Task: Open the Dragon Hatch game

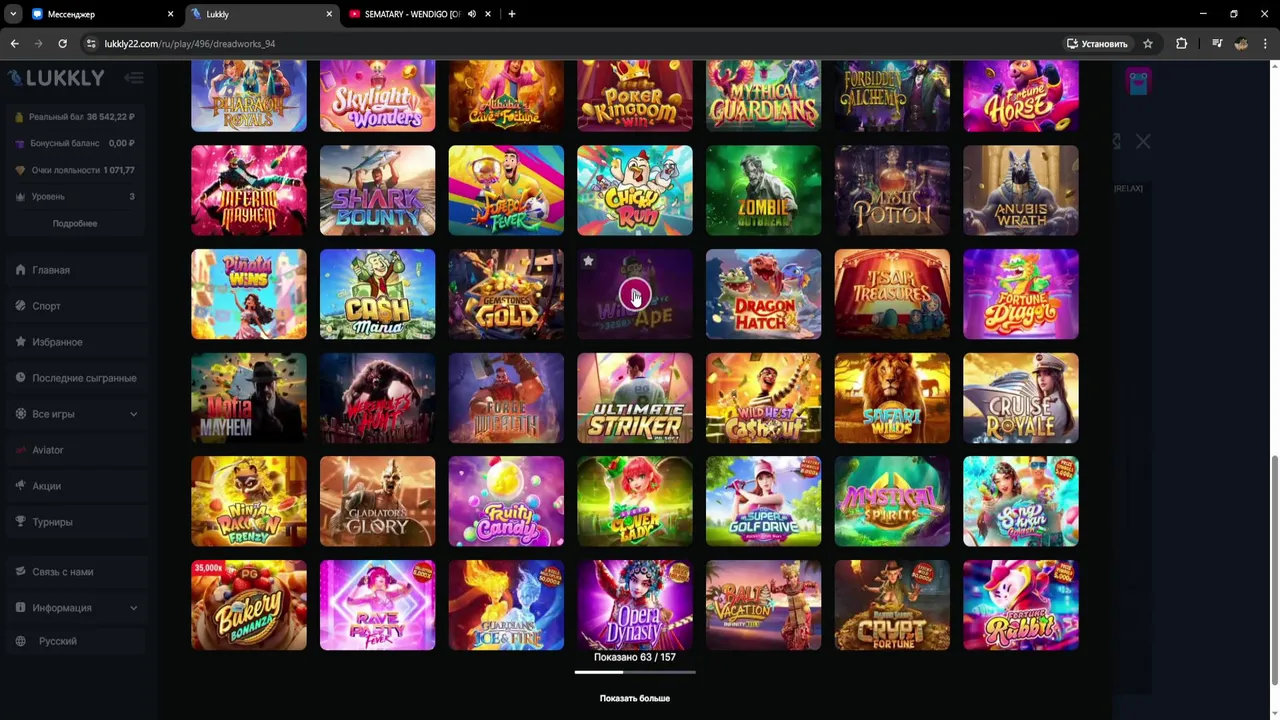Action: click(x=764, y=294)
